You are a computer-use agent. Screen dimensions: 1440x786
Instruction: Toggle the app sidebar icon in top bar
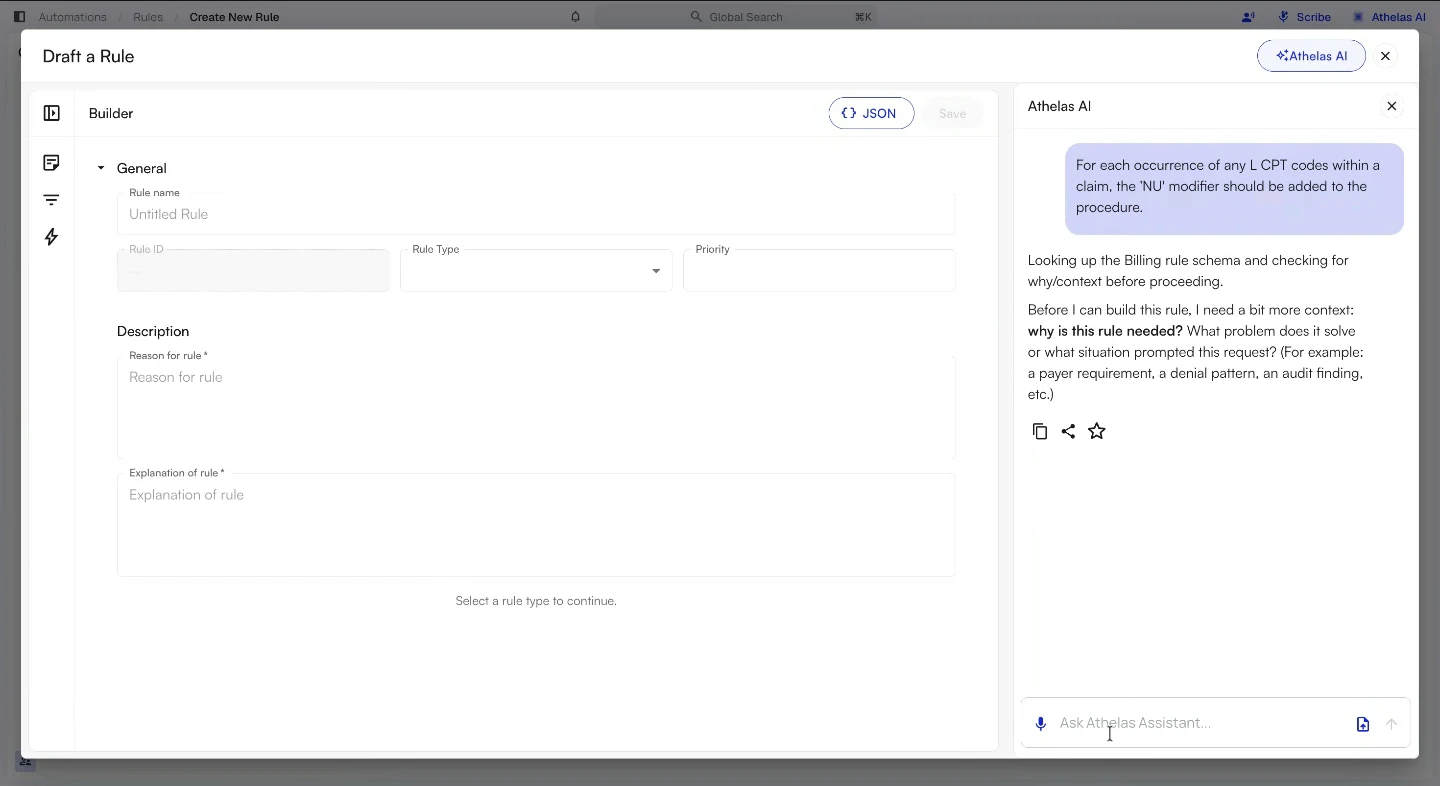click(x=19, y=17)
